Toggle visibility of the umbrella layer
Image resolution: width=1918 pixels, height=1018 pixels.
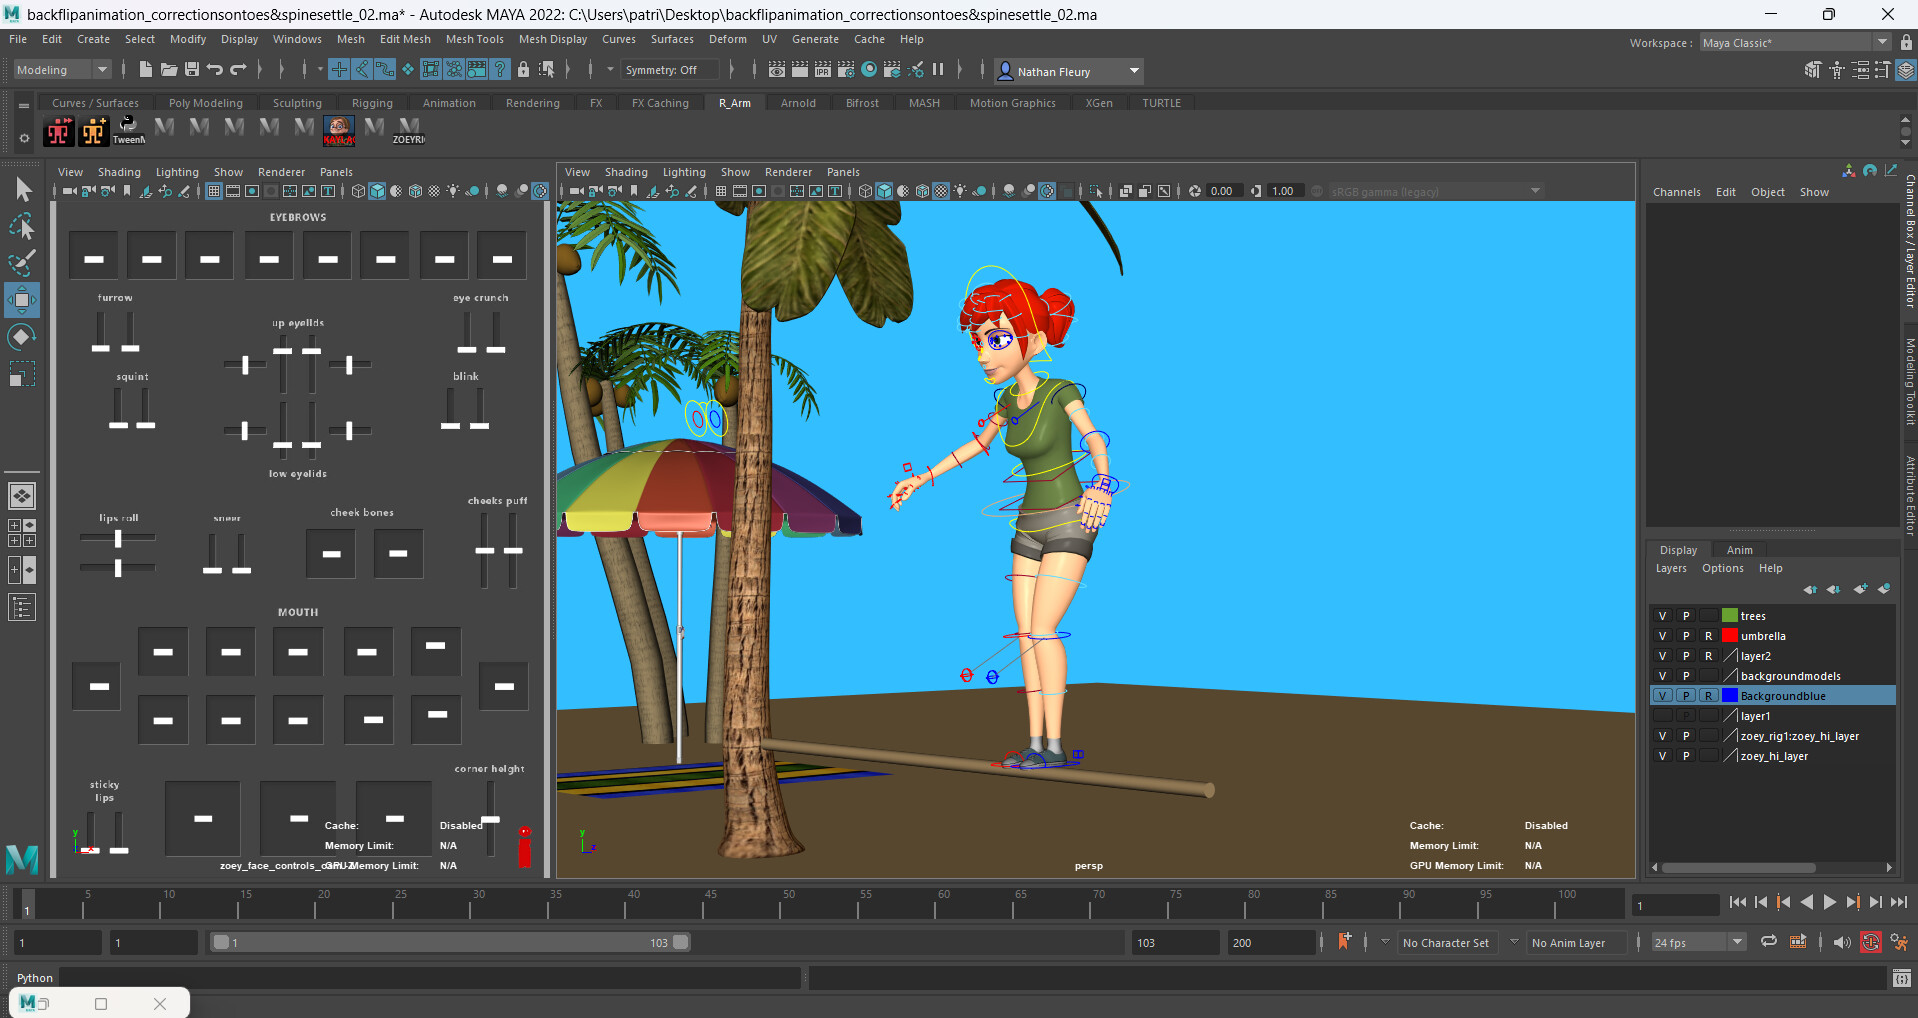point(1662,636)
